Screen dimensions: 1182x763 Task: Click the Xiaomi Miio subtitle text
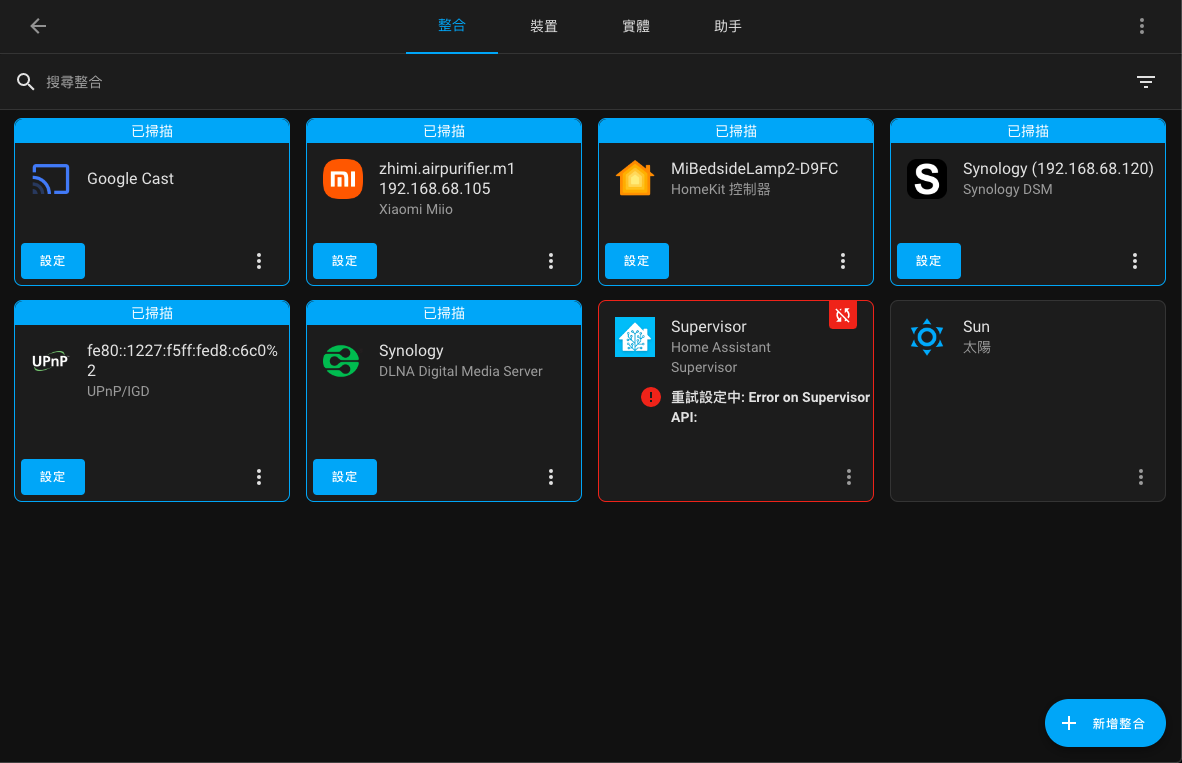point(415,210)
